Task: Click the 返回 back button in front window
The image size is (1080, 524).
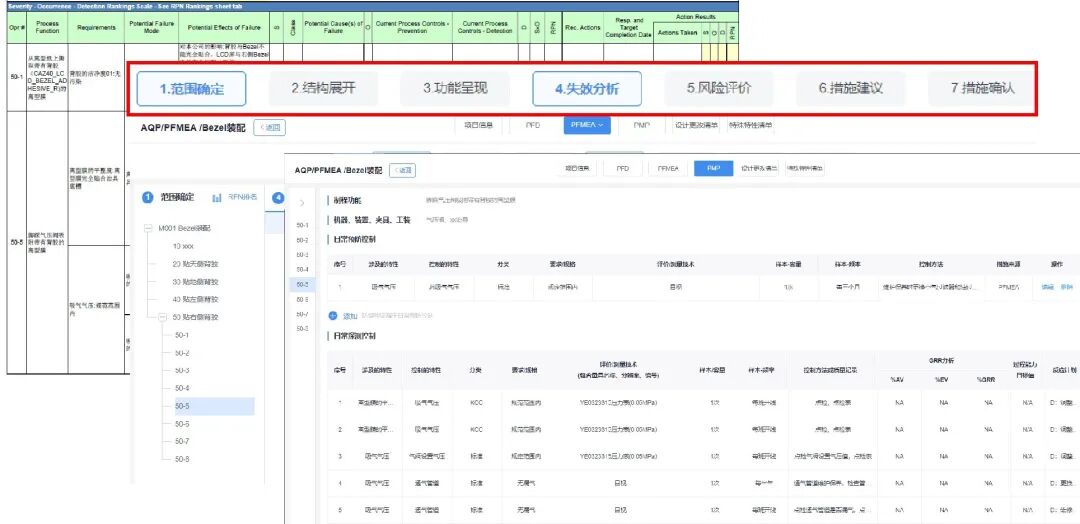Action: [x=403, y=170]
